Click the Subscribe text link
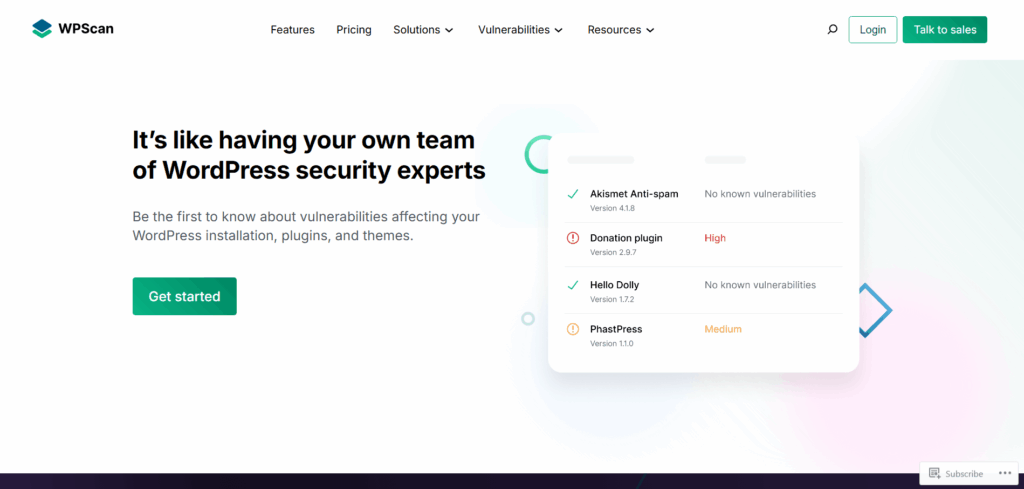1024x489 pixels. click(964, 474)
